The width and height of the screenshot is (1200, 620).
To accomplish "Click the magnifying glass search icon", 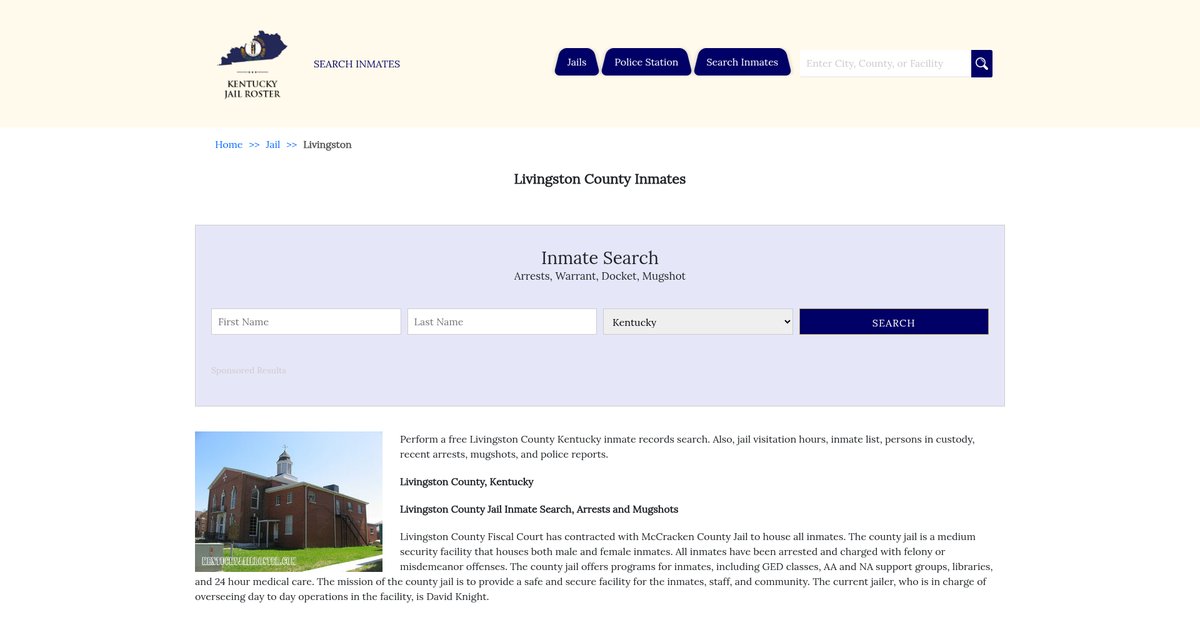I will [x=982, y=63].
